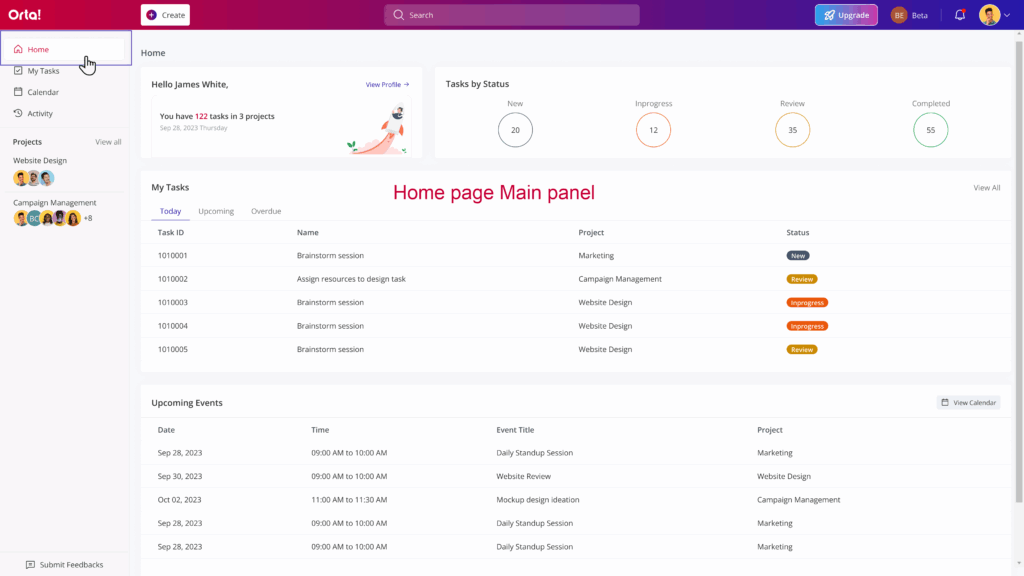Image resolution: width=1024 pixels, height=576 pixels.
Task: Click the Search input field
Action: point(512,15)
